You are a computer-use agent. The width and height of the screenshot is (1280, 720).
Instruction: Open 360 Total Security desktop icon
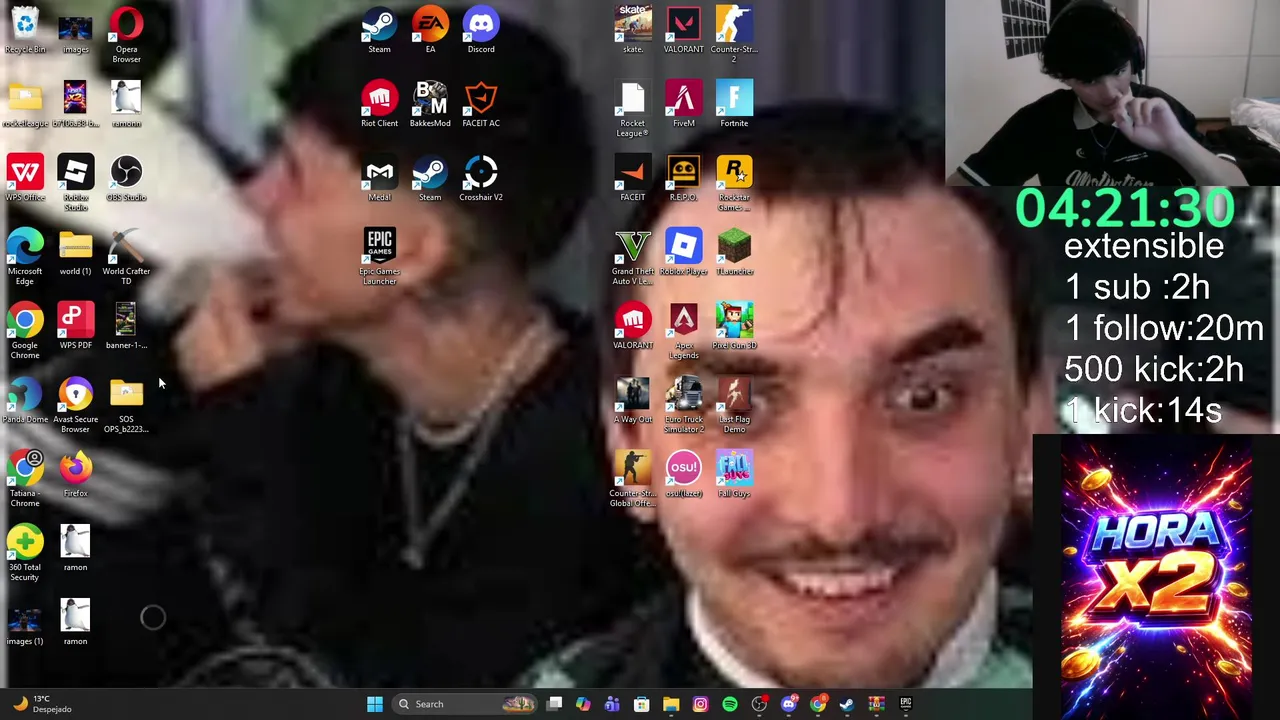tap(25, 553)
